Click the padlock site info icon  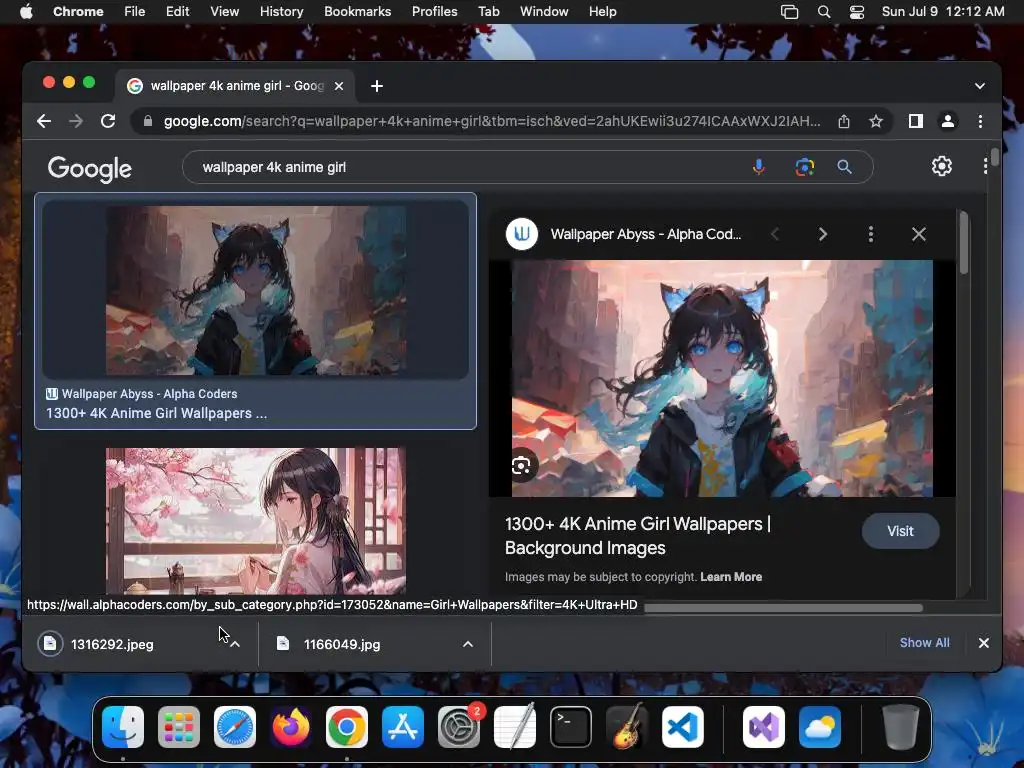point(148,121)
